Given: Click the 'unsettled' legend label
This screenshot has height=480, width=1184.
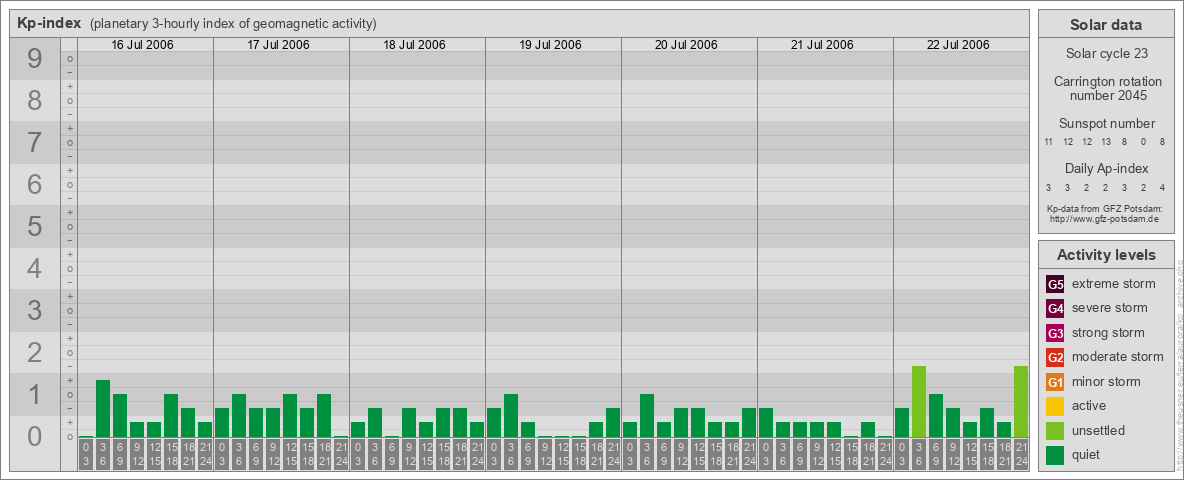Looking at the screenshot, I should 1099,430.
